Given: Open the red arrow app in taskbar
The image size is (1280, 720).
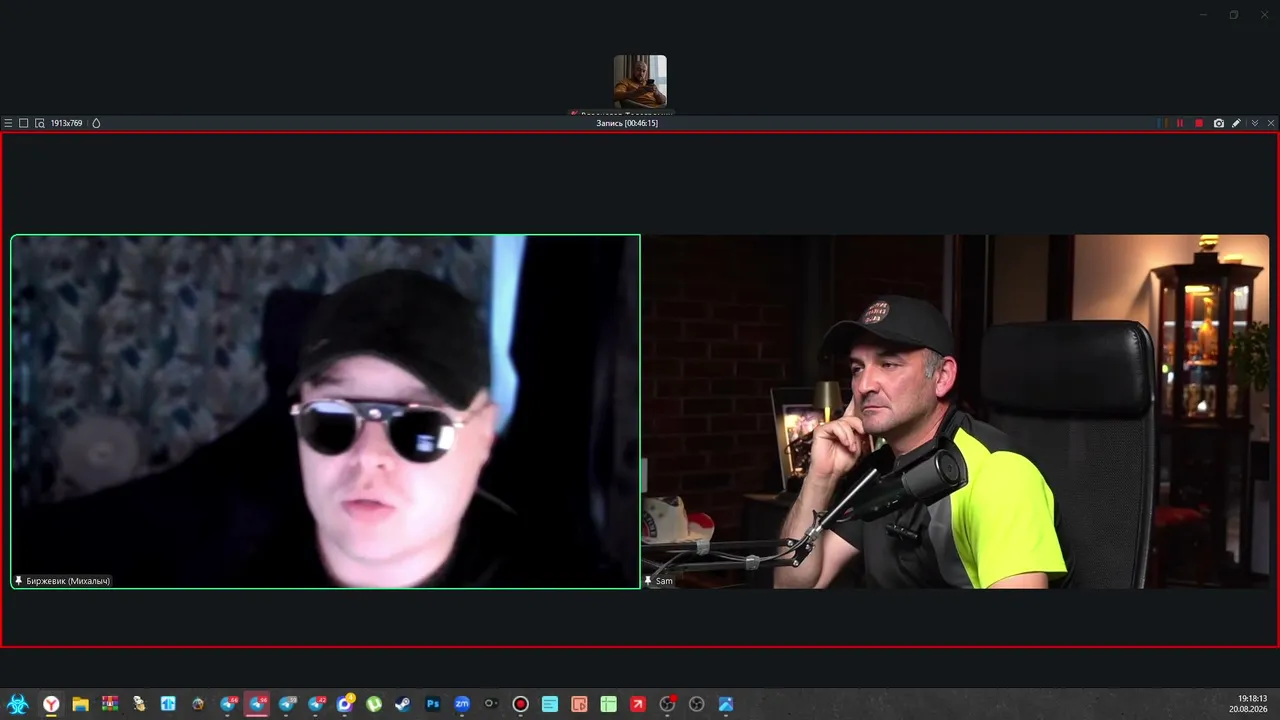Looking at the screenshot, I should (x=638, y=704).
